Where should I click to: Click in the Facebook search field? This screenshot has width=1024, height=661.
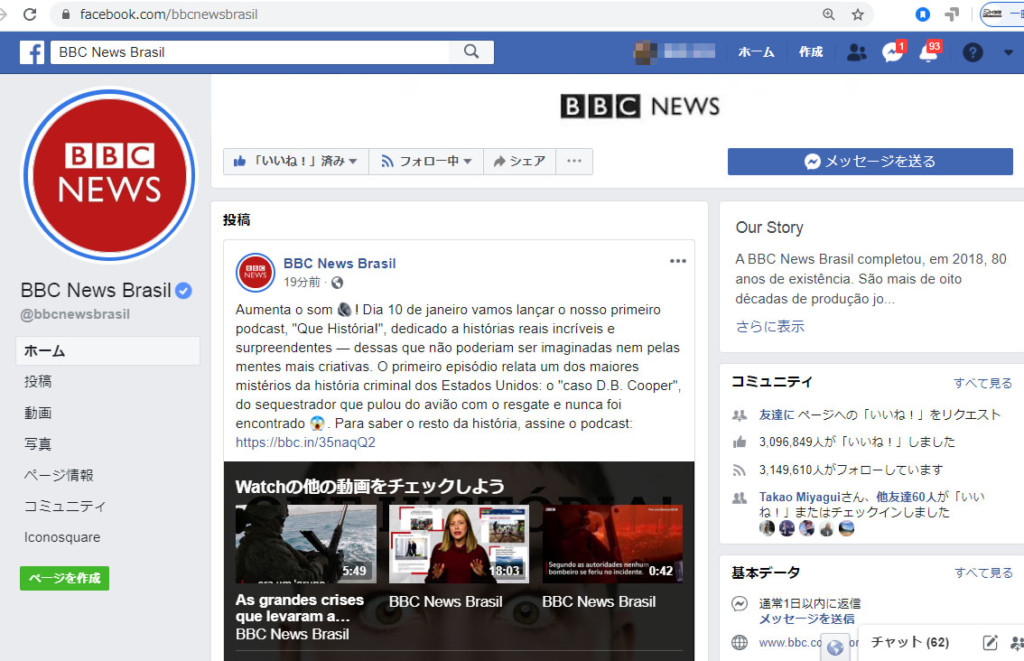pyautogui.click(x=250, y=52)
